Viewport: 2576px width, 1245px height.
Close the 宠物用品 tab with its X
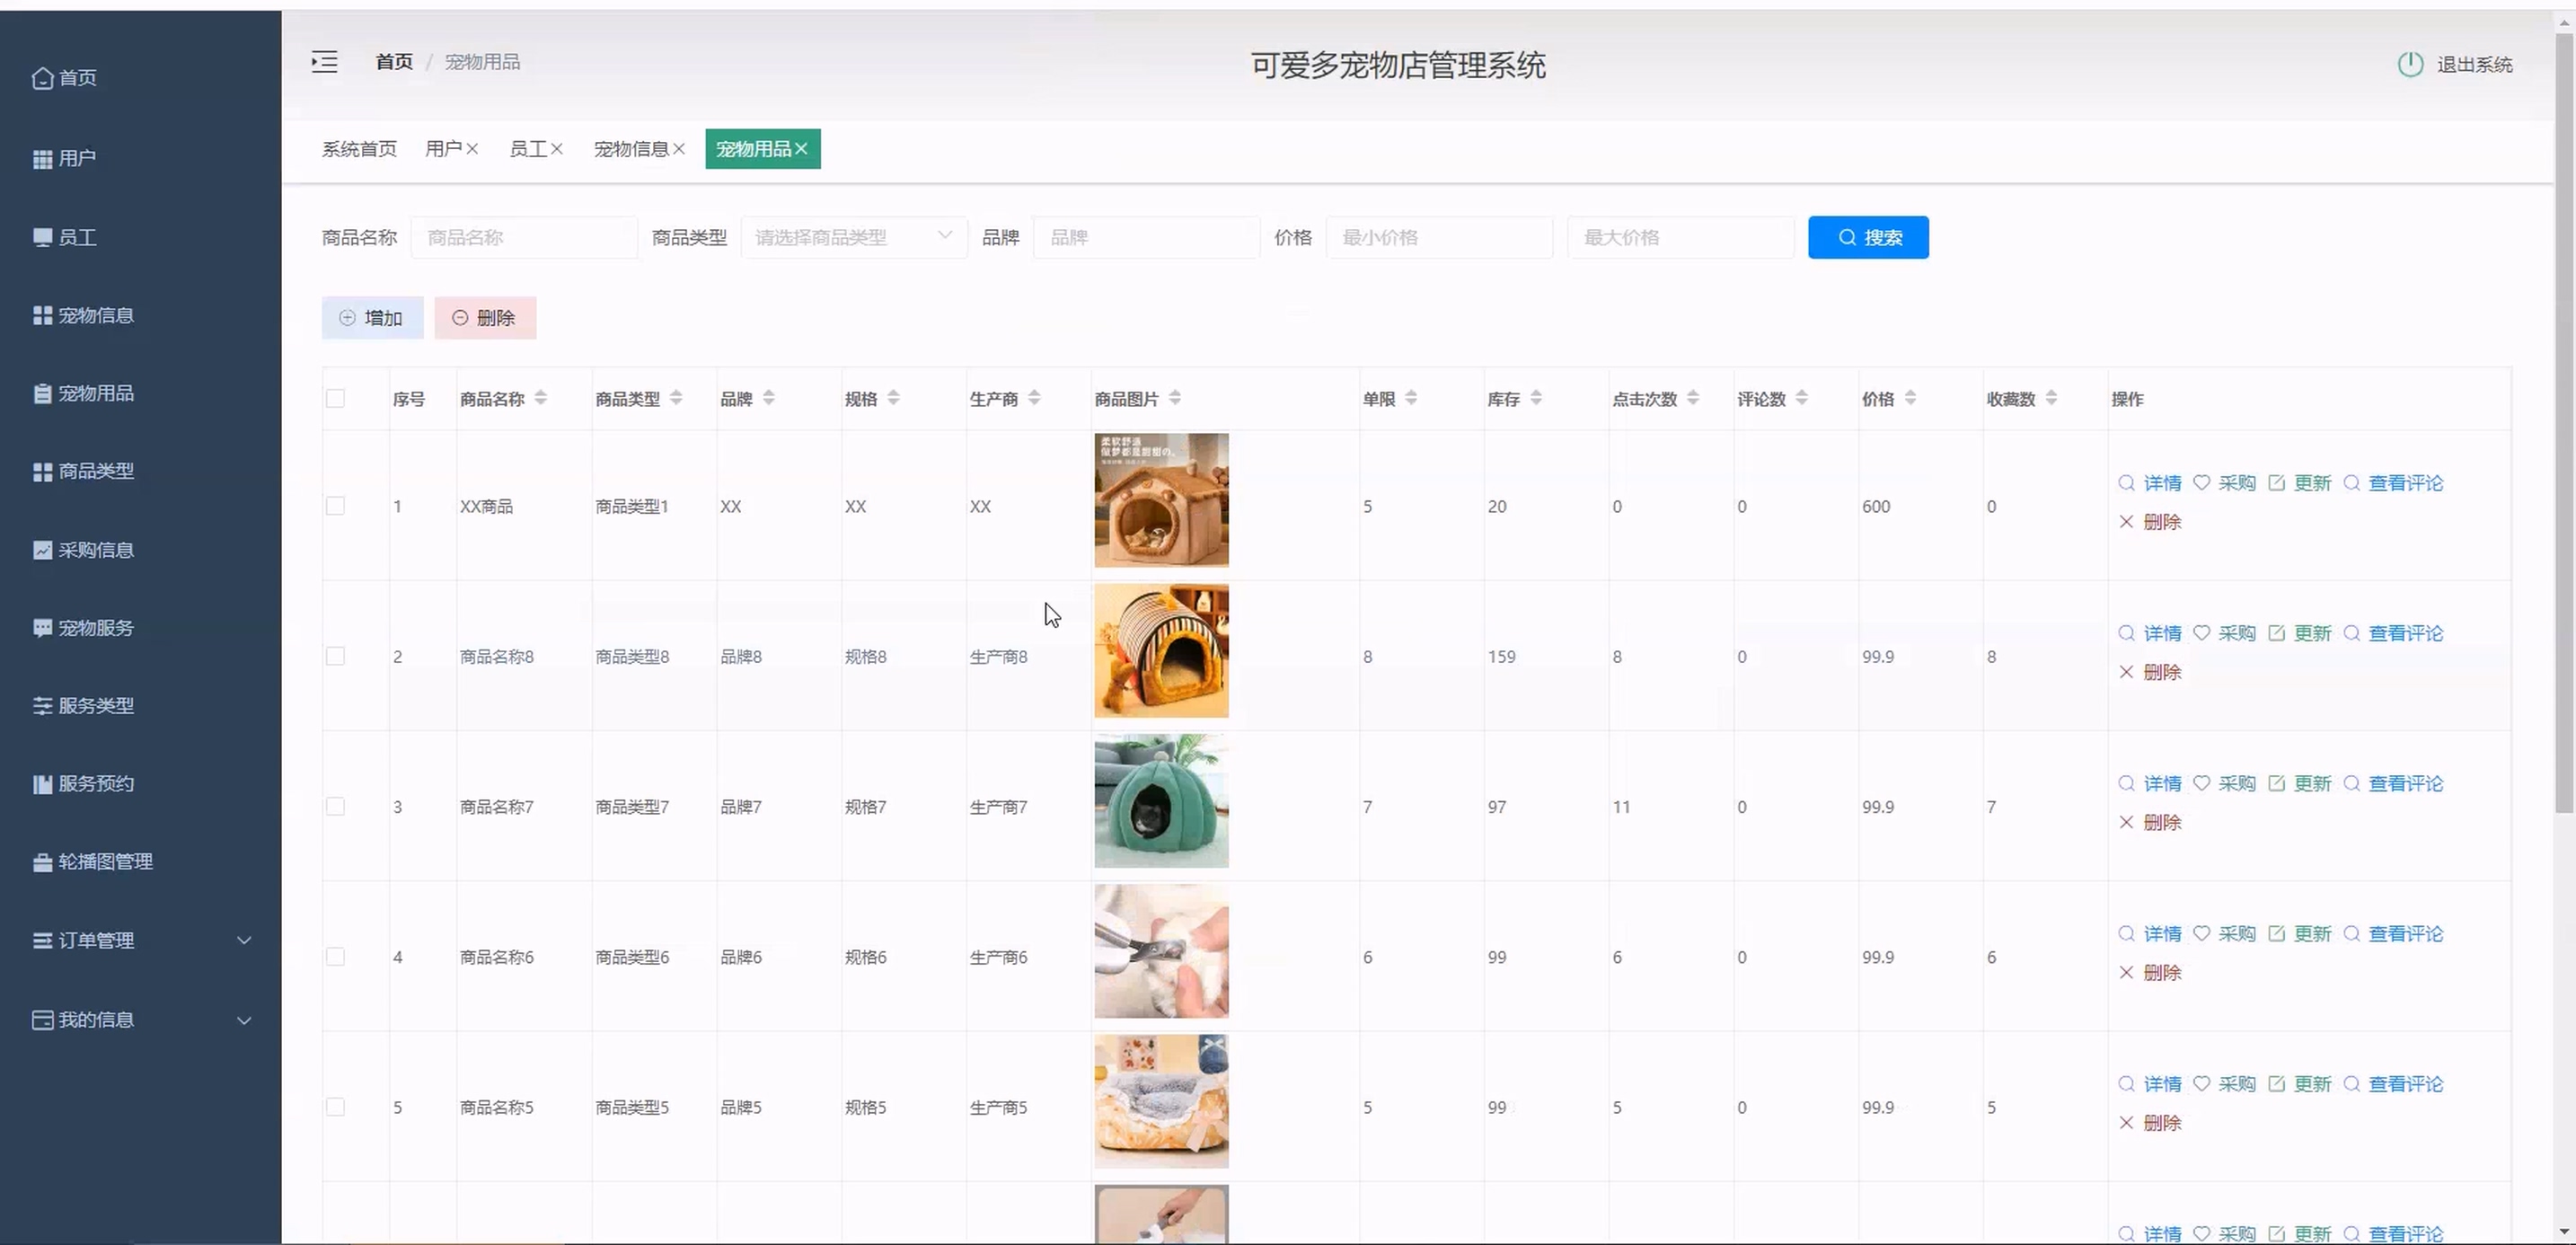[801, 149]
